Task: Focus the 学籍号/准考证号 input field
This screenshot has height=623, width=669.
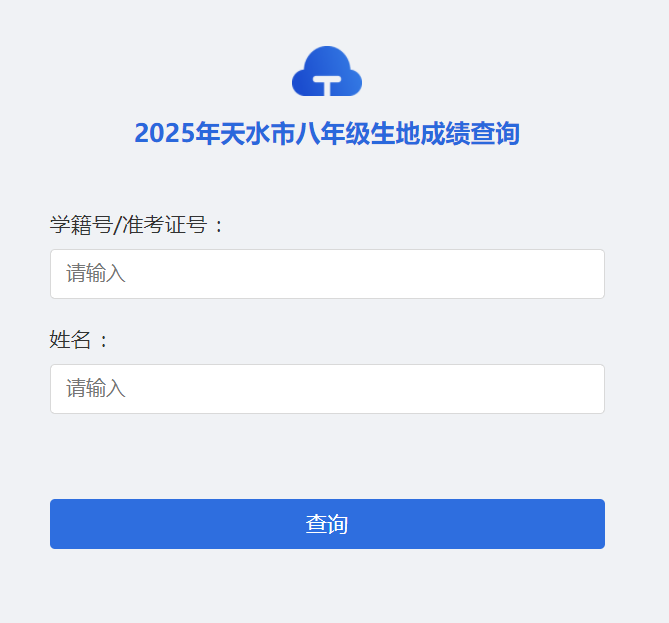Action: pos(327,274)
